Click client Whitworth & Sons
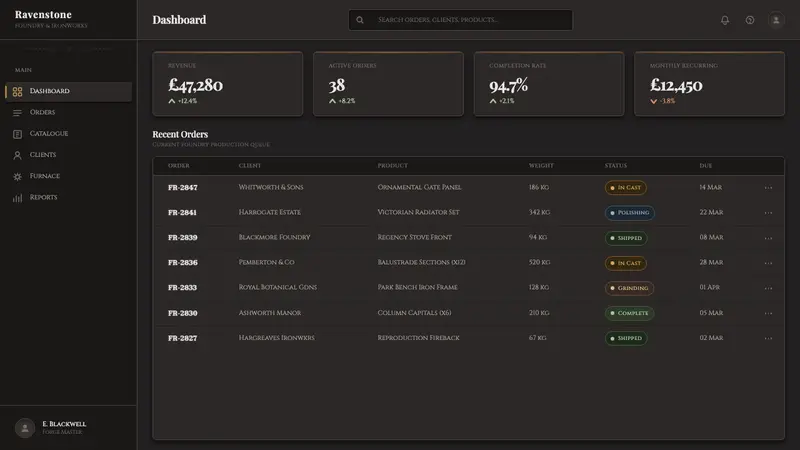The height and width of the screenshot is (450, 800). click(x=271, y=187)
